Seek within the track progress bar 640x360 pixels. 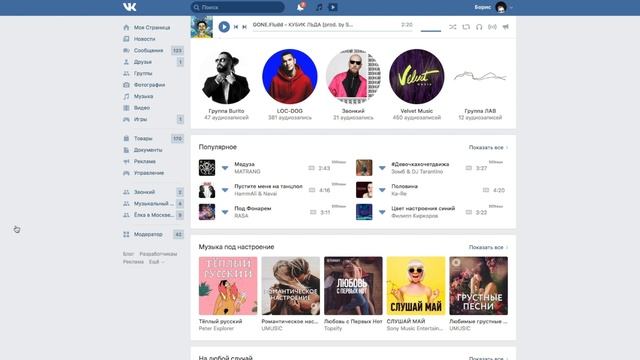pos(333,31)
